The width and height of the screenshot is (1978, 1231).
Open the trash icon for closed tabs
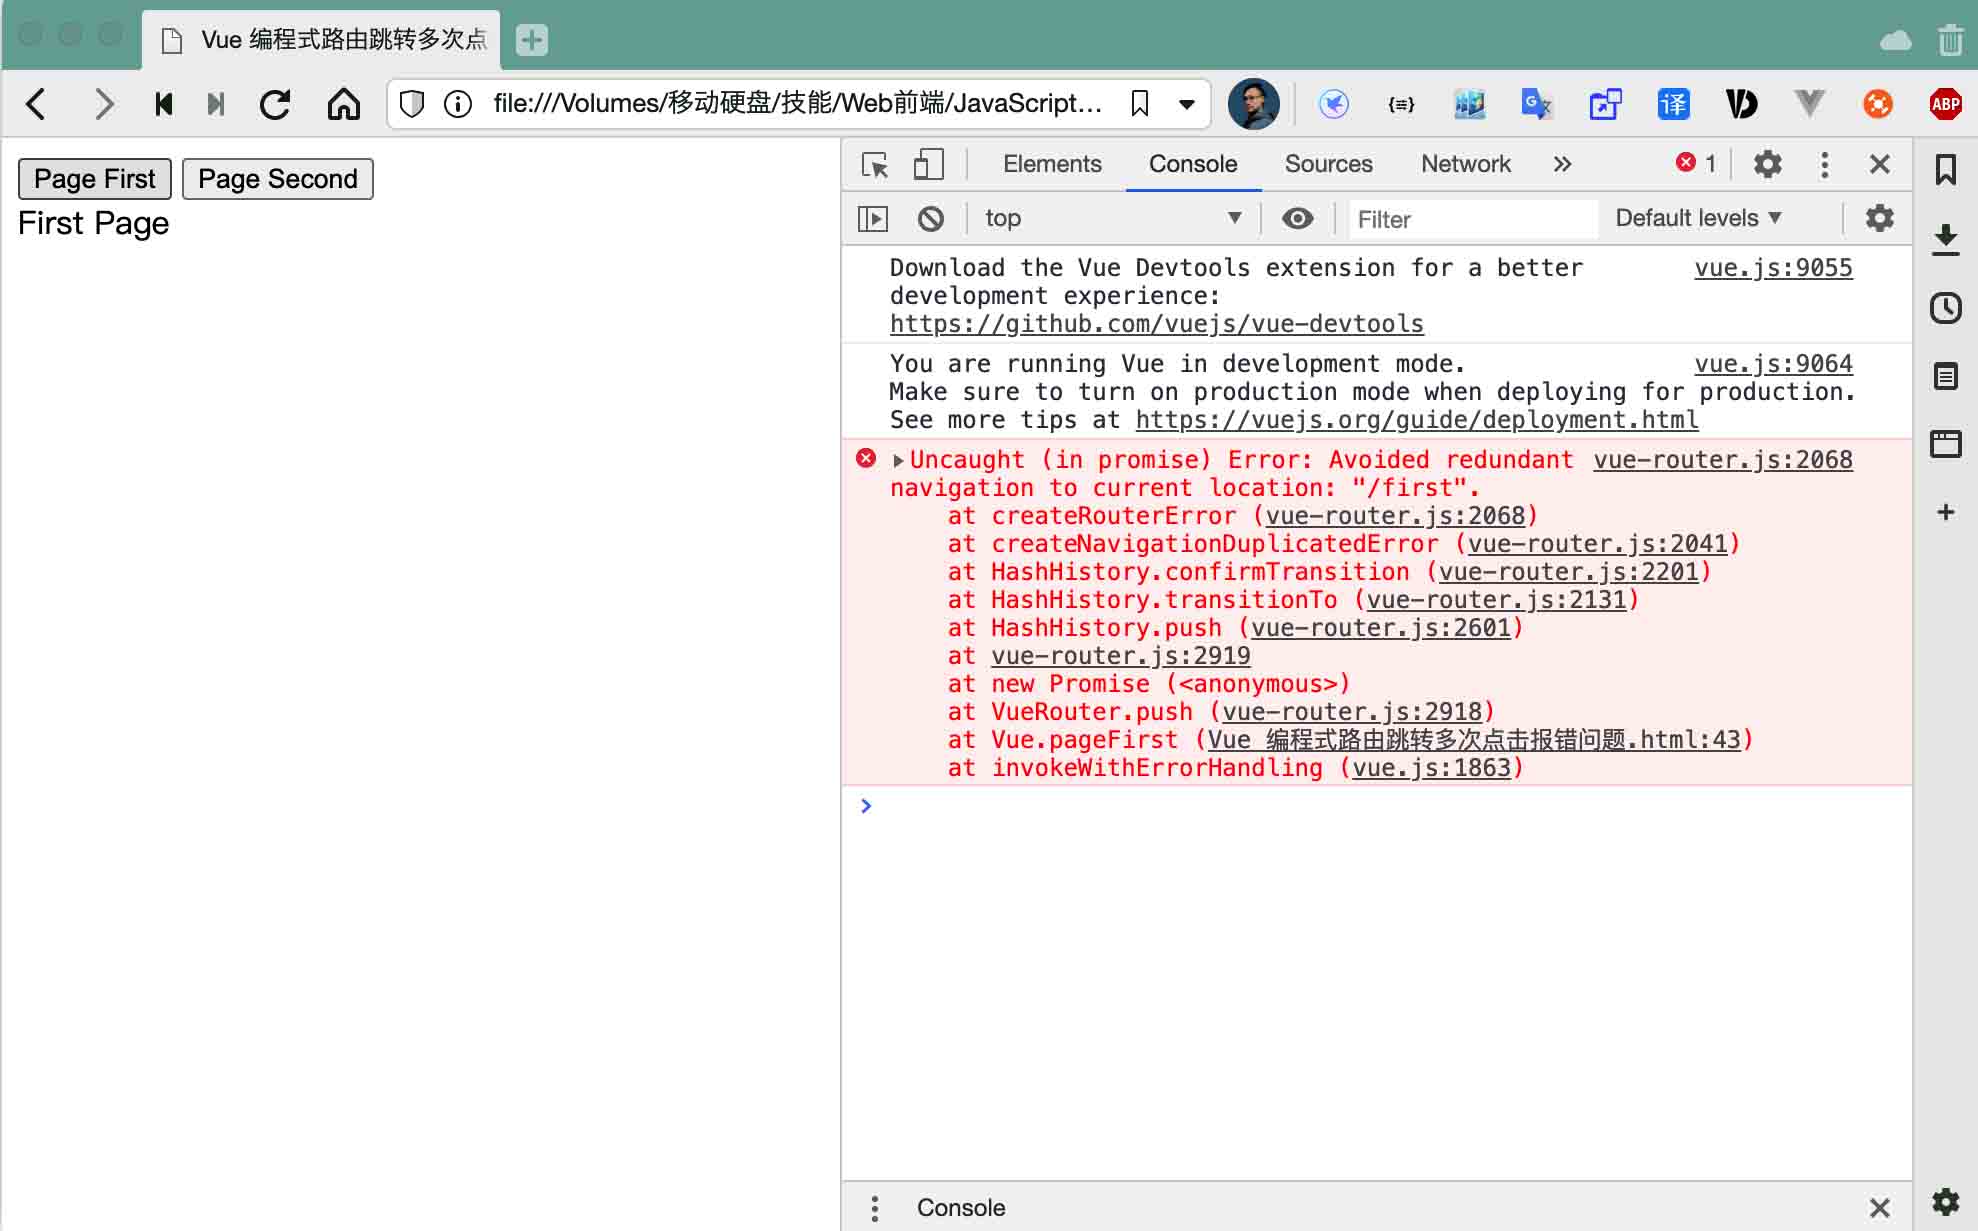pyautogui.click(x=1950, y=40)
